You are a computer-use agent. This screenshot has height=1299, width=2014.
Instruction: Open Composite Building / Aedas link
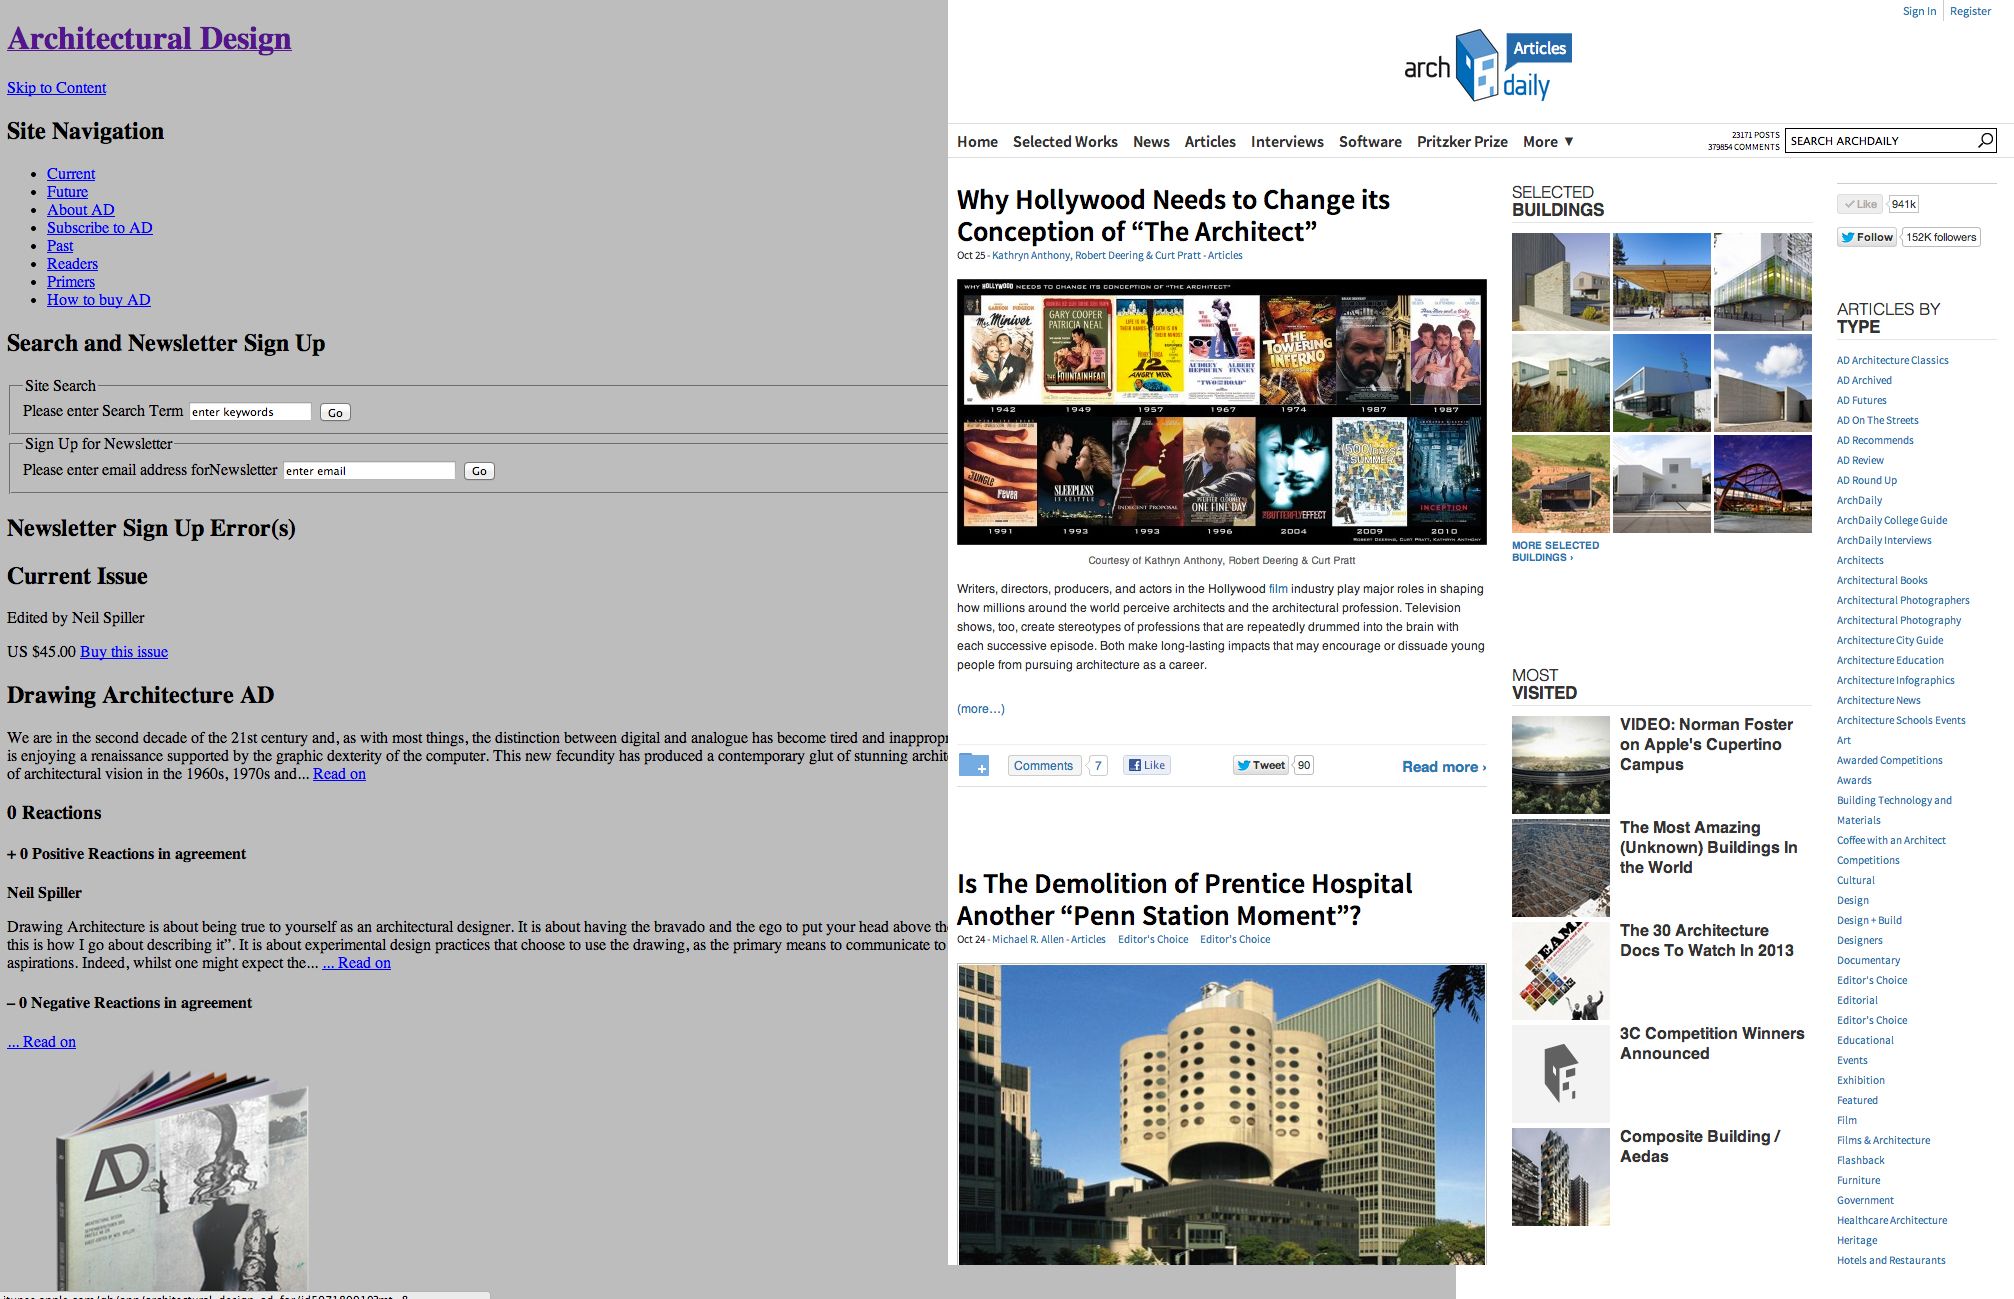coord(1700,1146)
